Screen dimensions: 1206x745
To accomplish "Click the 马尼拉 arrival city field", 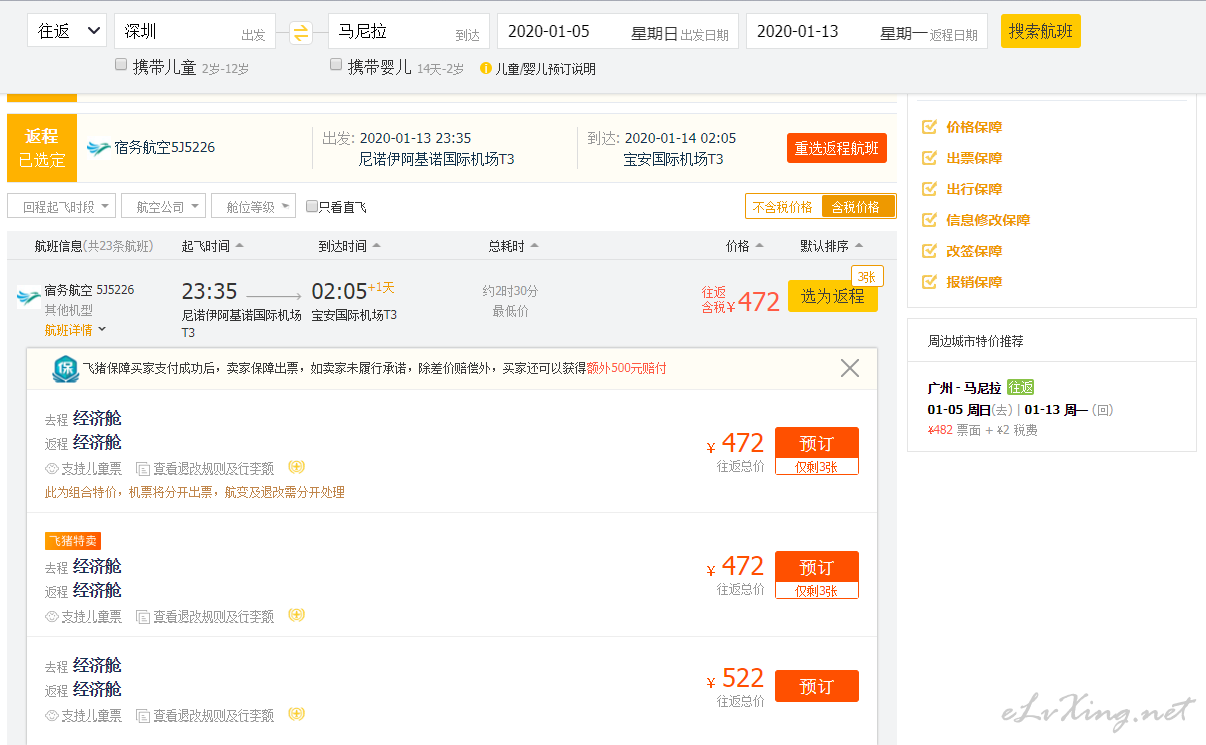I will 409,31.
